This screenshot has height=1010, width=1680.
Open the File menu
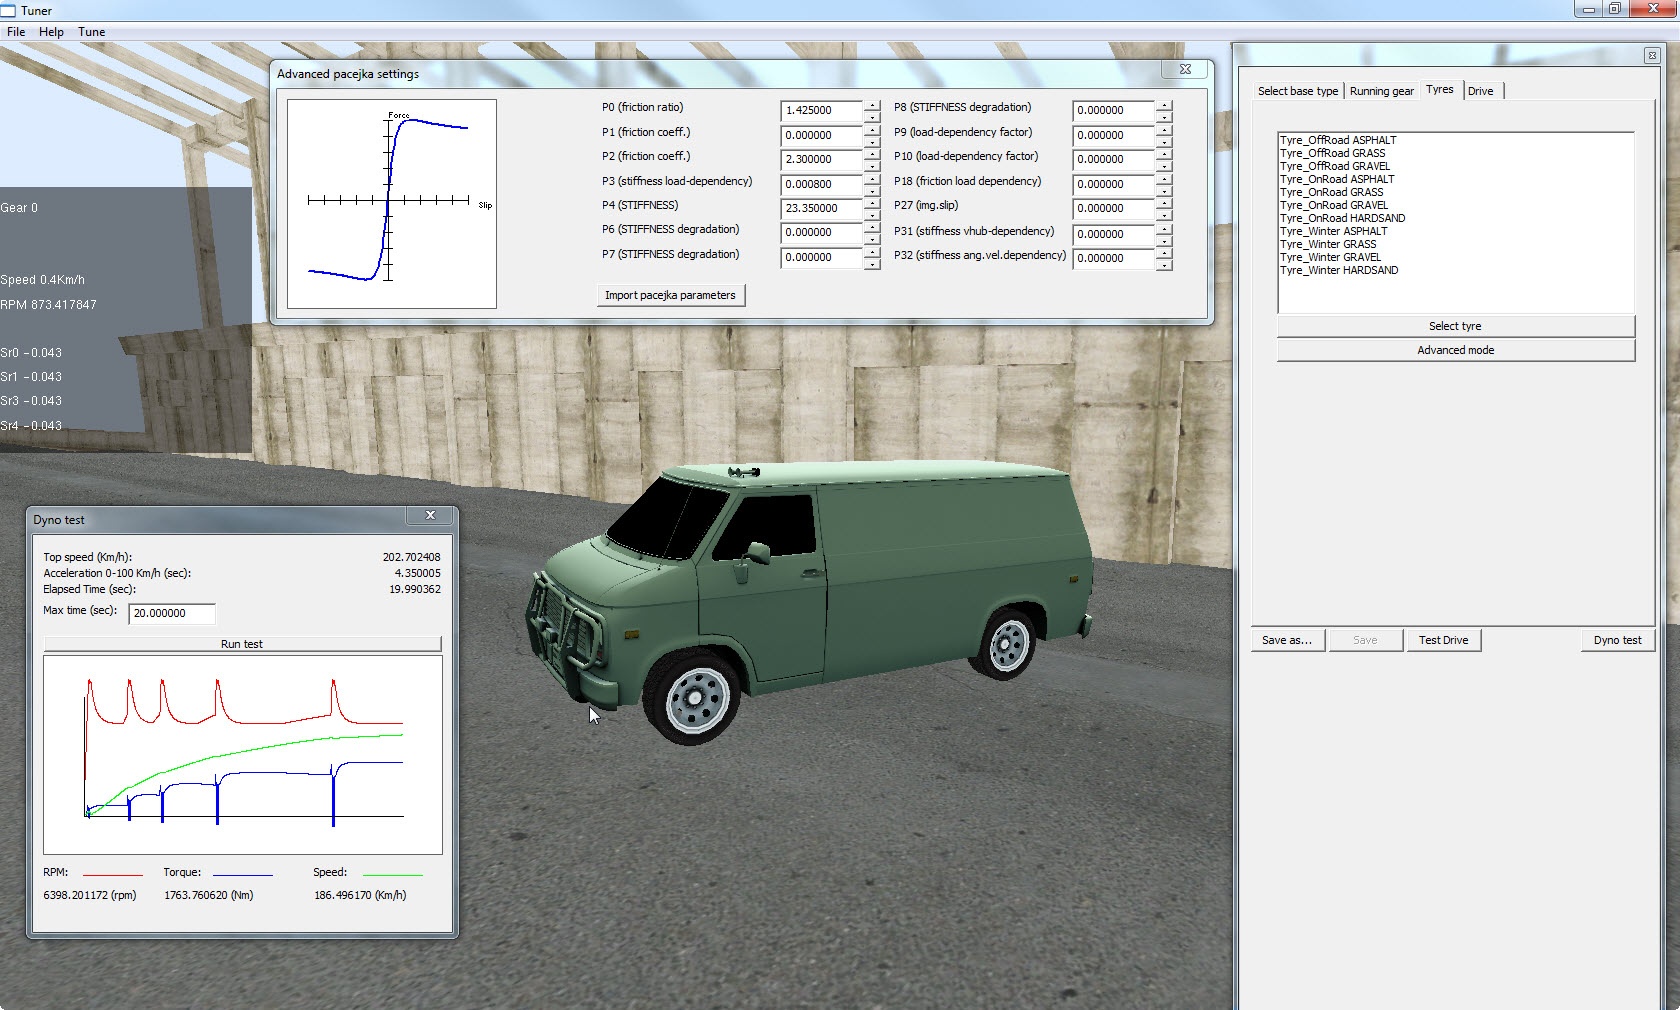click(16, 32)
